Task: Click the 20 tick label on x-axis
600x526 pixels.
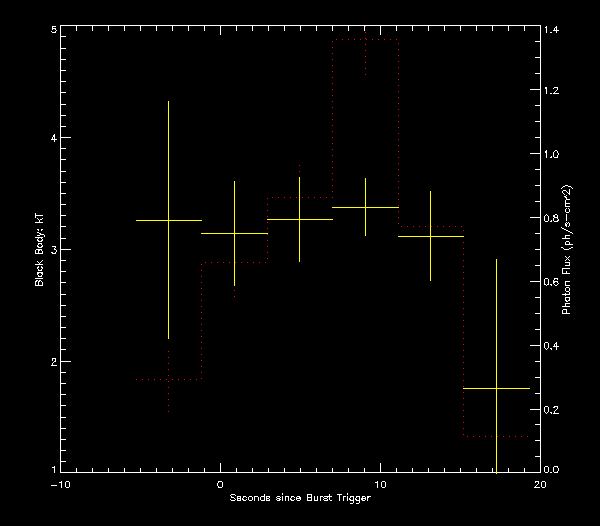Action: pos(540,484)
